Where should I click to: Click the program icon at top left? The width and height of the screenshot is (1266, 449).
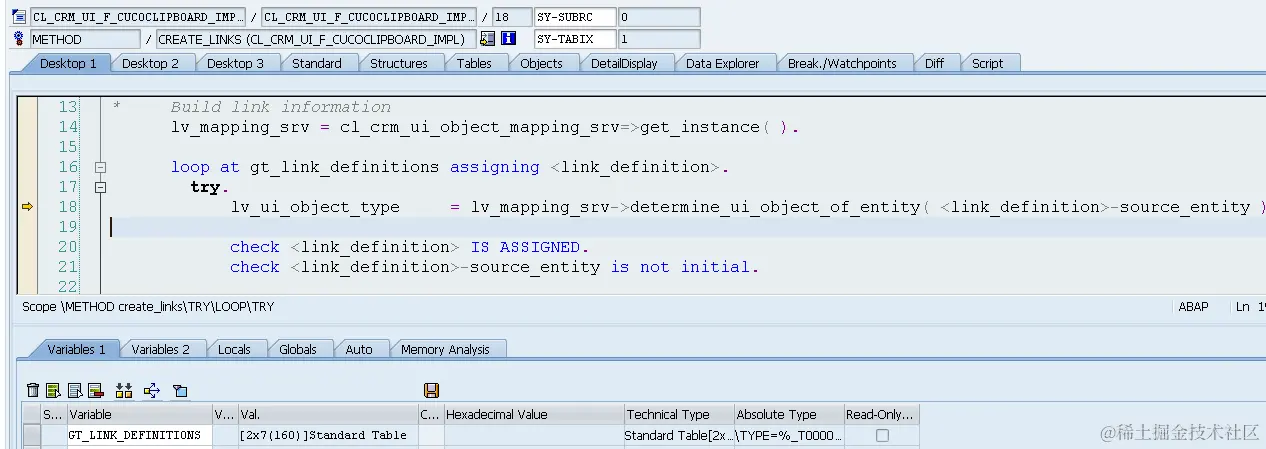[x=19, y=17]
